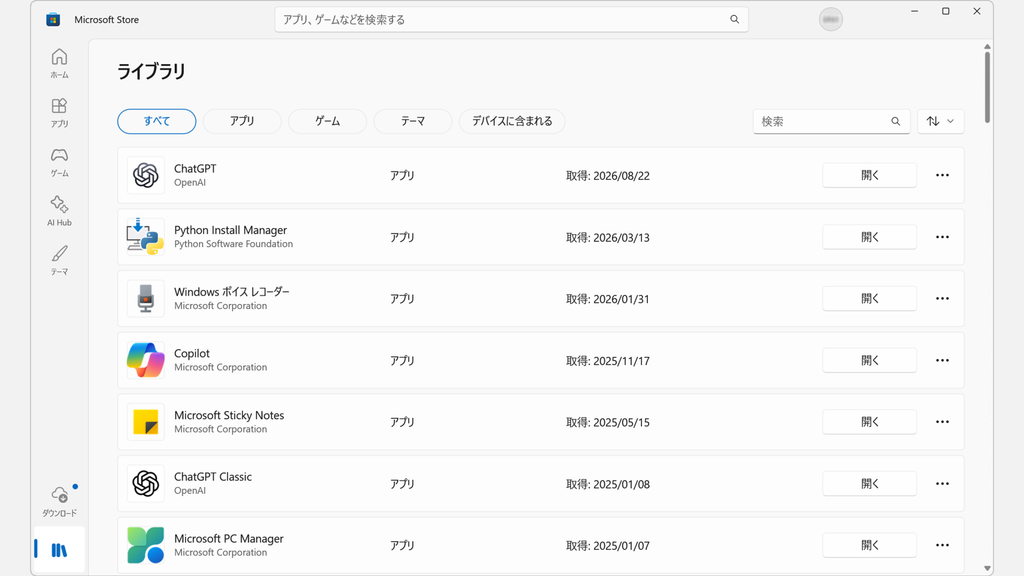Open the Apps (アプリ) sidebar section
The height and width of the screenshot is (576, 1024).
pos(59,112)
